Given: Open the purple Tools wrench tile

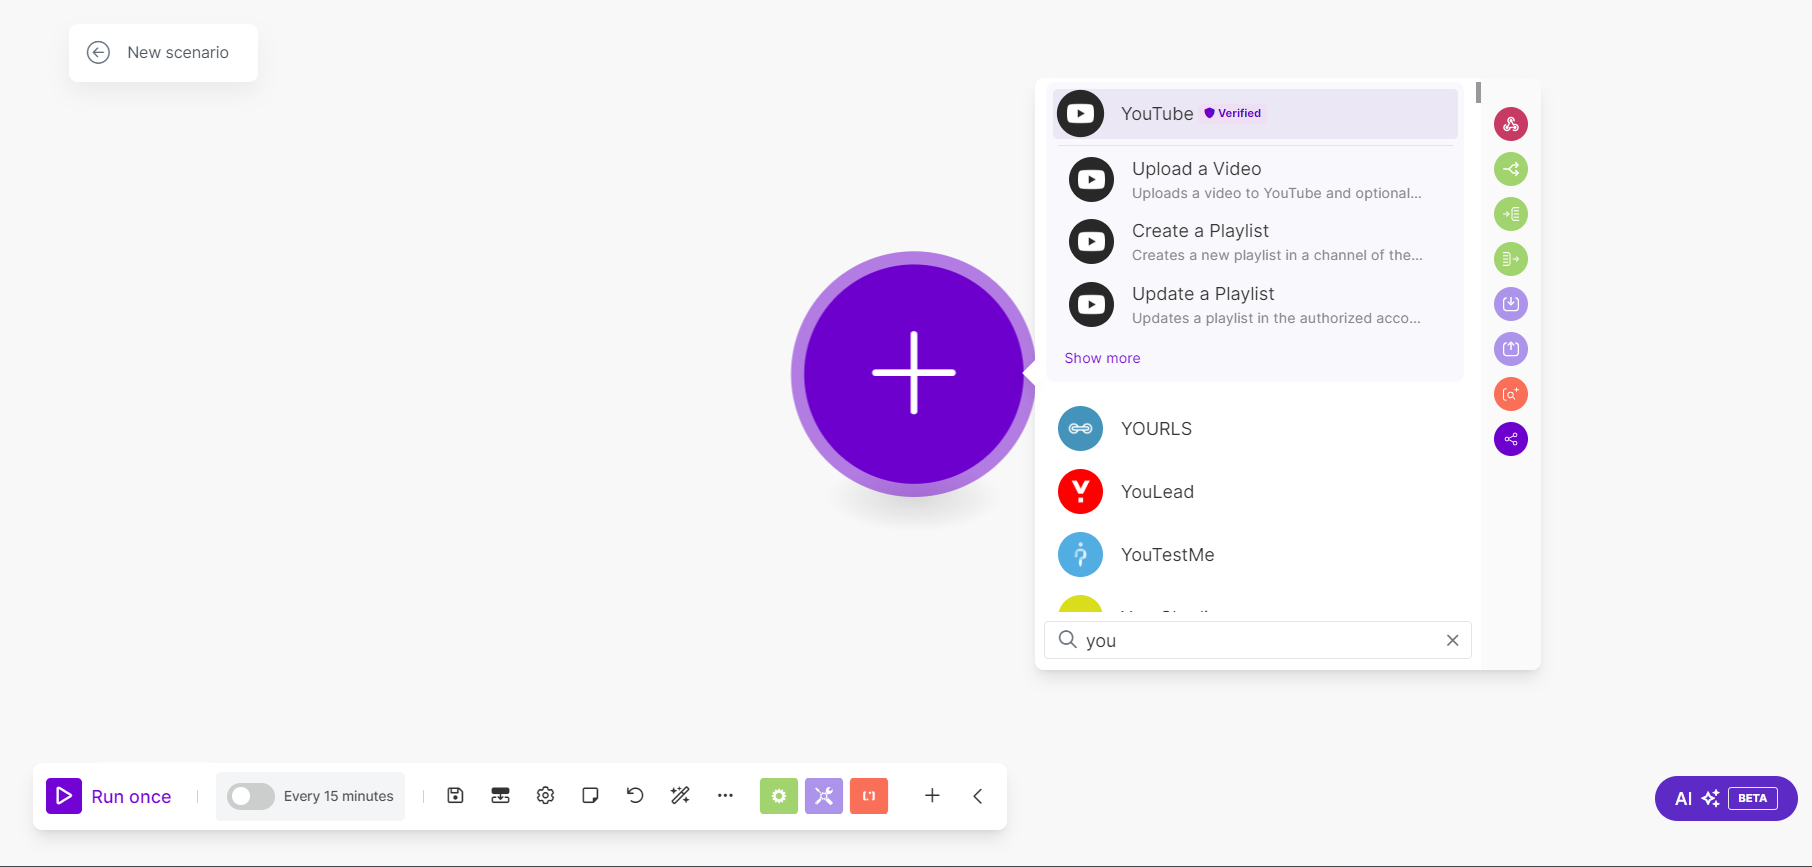Looking at the screenshot, I should click(824, 796).
